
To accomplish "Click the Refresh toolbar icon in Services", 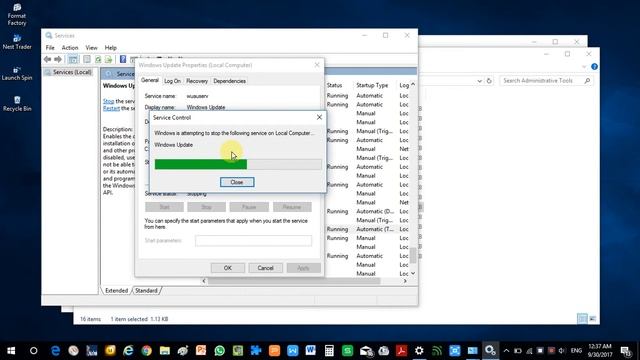I will pyautogui.click(x=98, y=60).
